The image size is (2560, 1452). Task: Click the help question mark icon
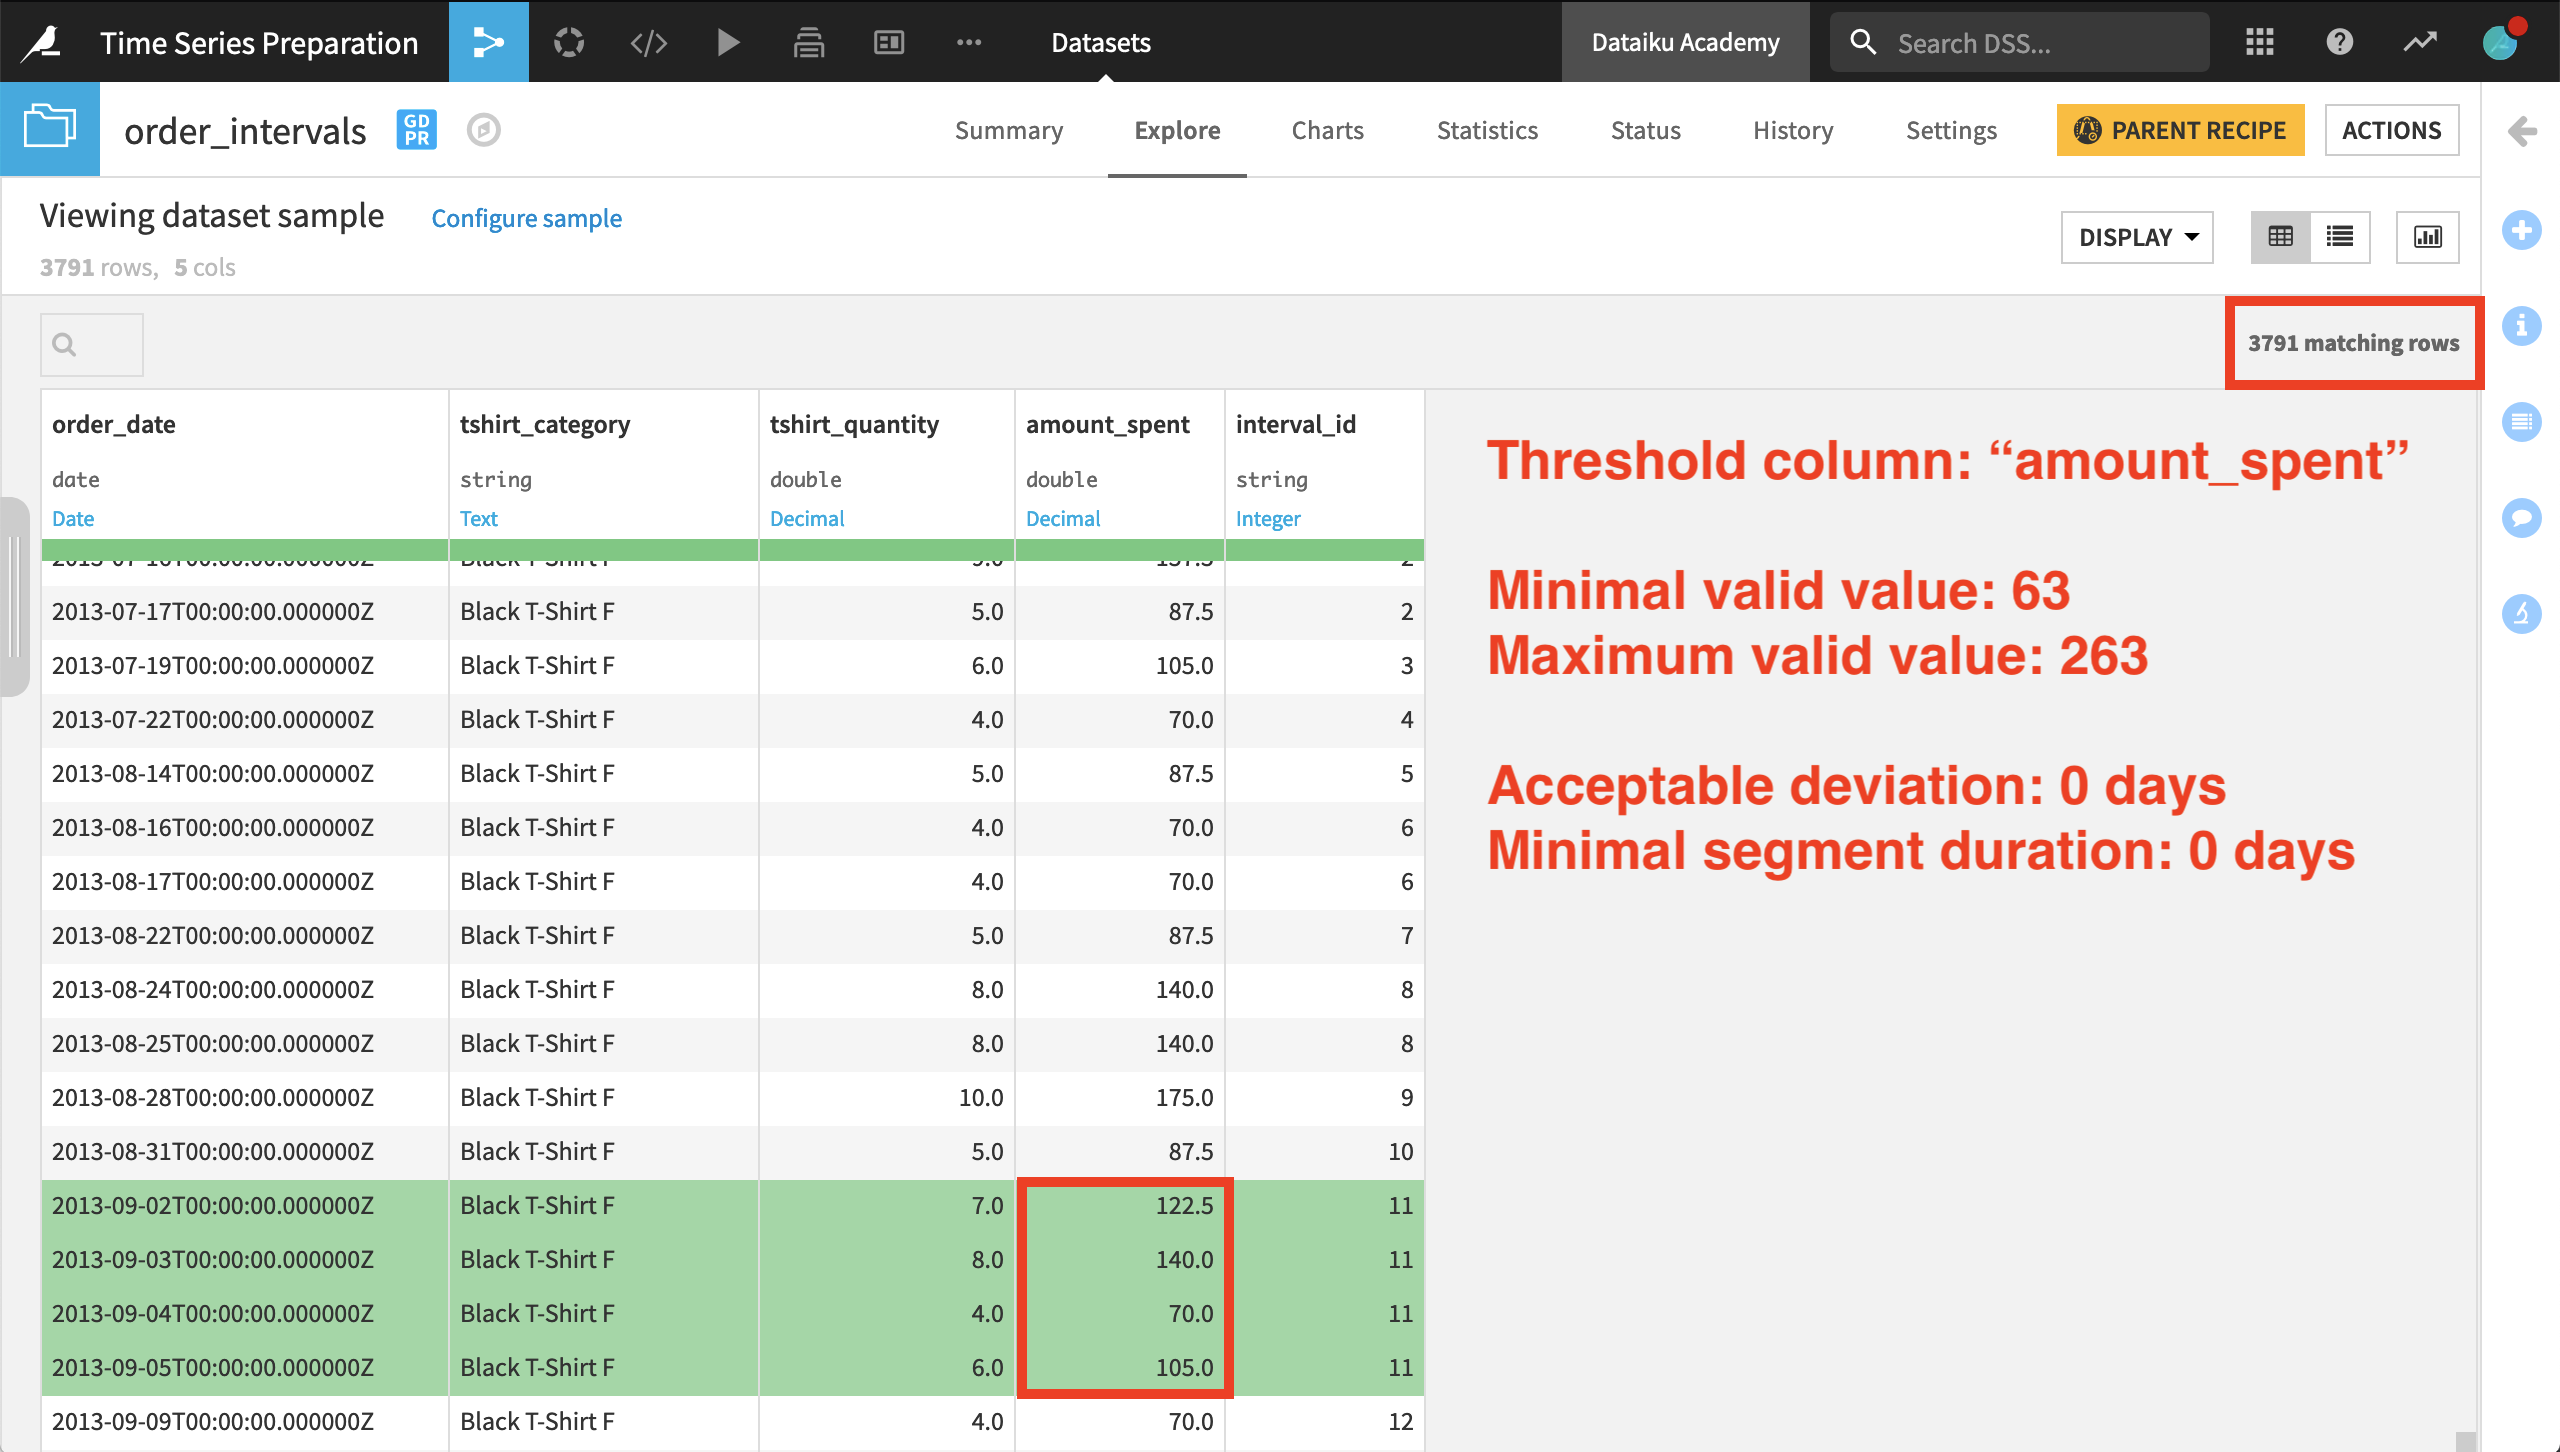(2339, 42)
